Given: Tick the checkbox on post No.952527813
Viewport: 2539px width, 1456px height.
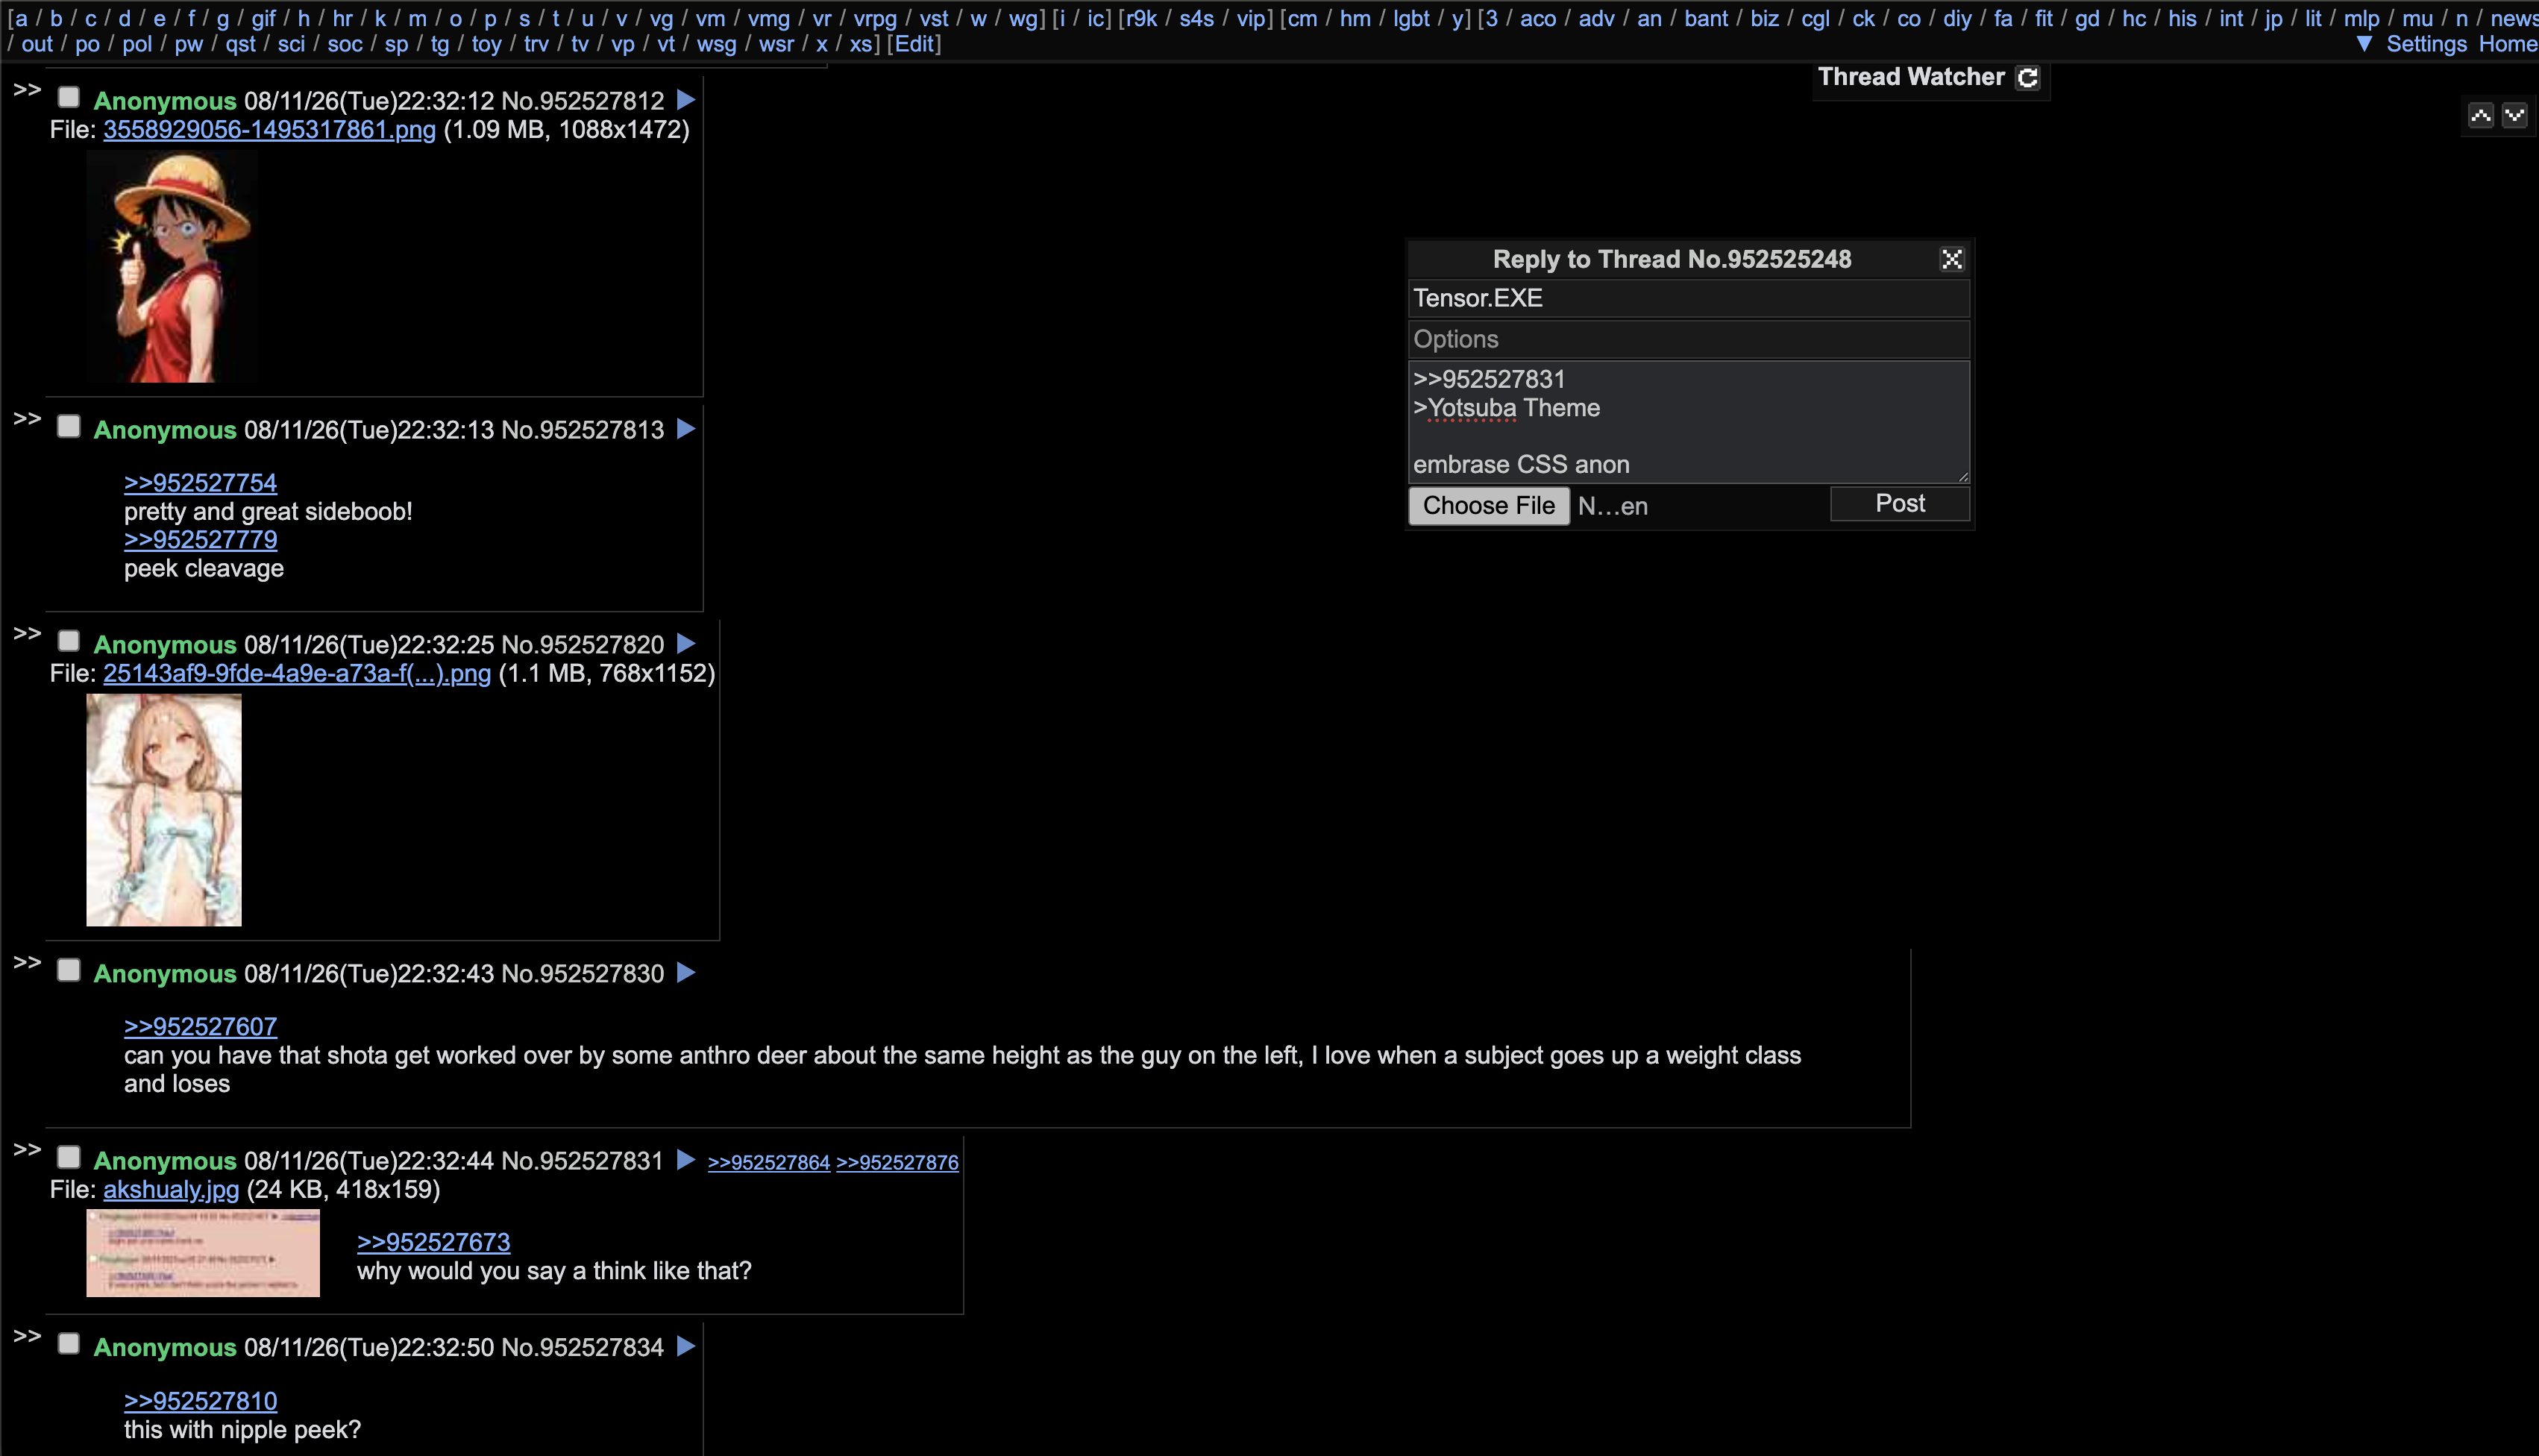Looking at the screenshot, I should 68,427.
